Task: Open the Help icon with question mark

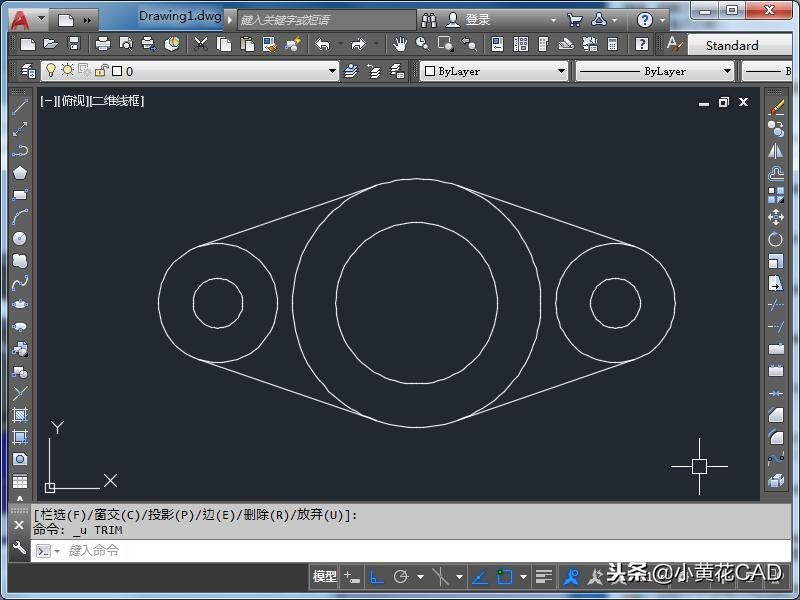Action: tap(640, 44)
